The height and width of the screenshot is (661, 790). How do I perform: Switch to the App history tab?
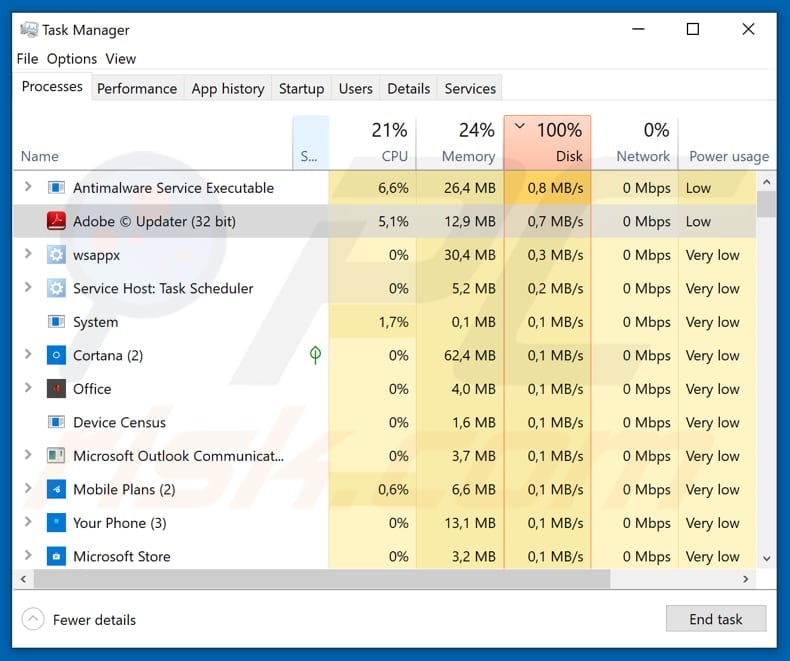228,89
